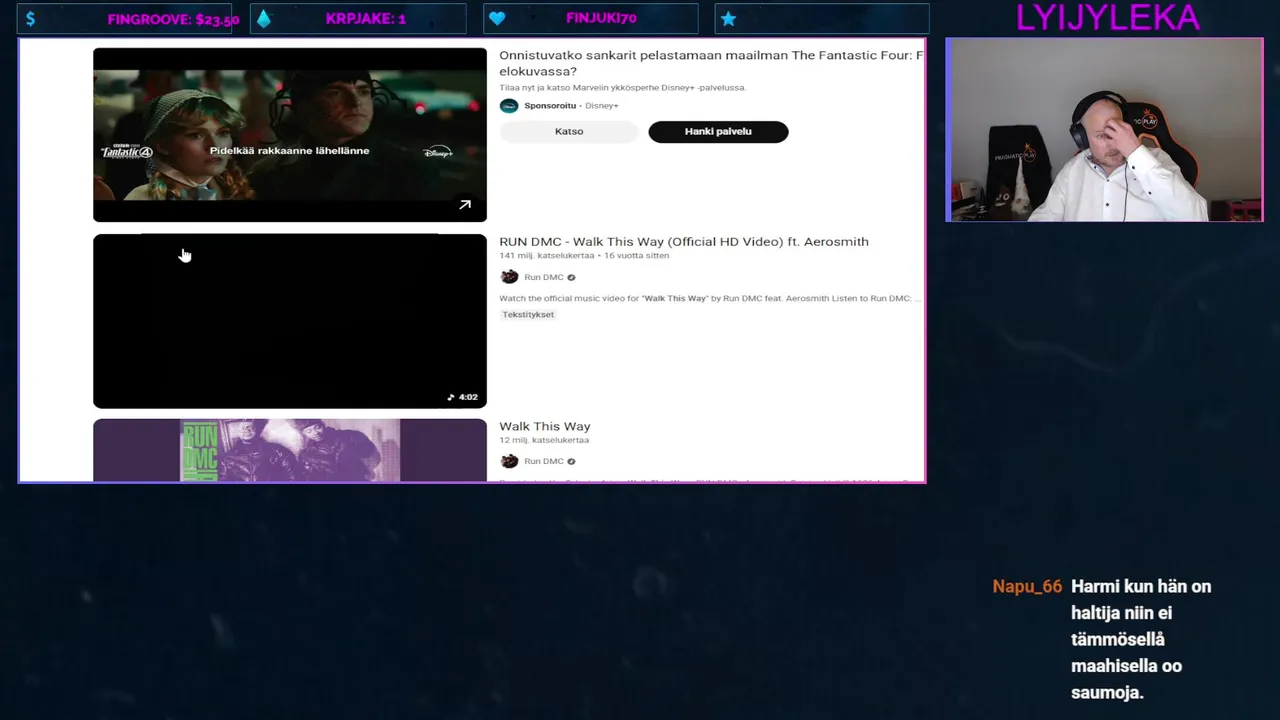Click the Fantastic Four ad thumbnail
Screen dimensions: 1280x720
pos(290,135)
